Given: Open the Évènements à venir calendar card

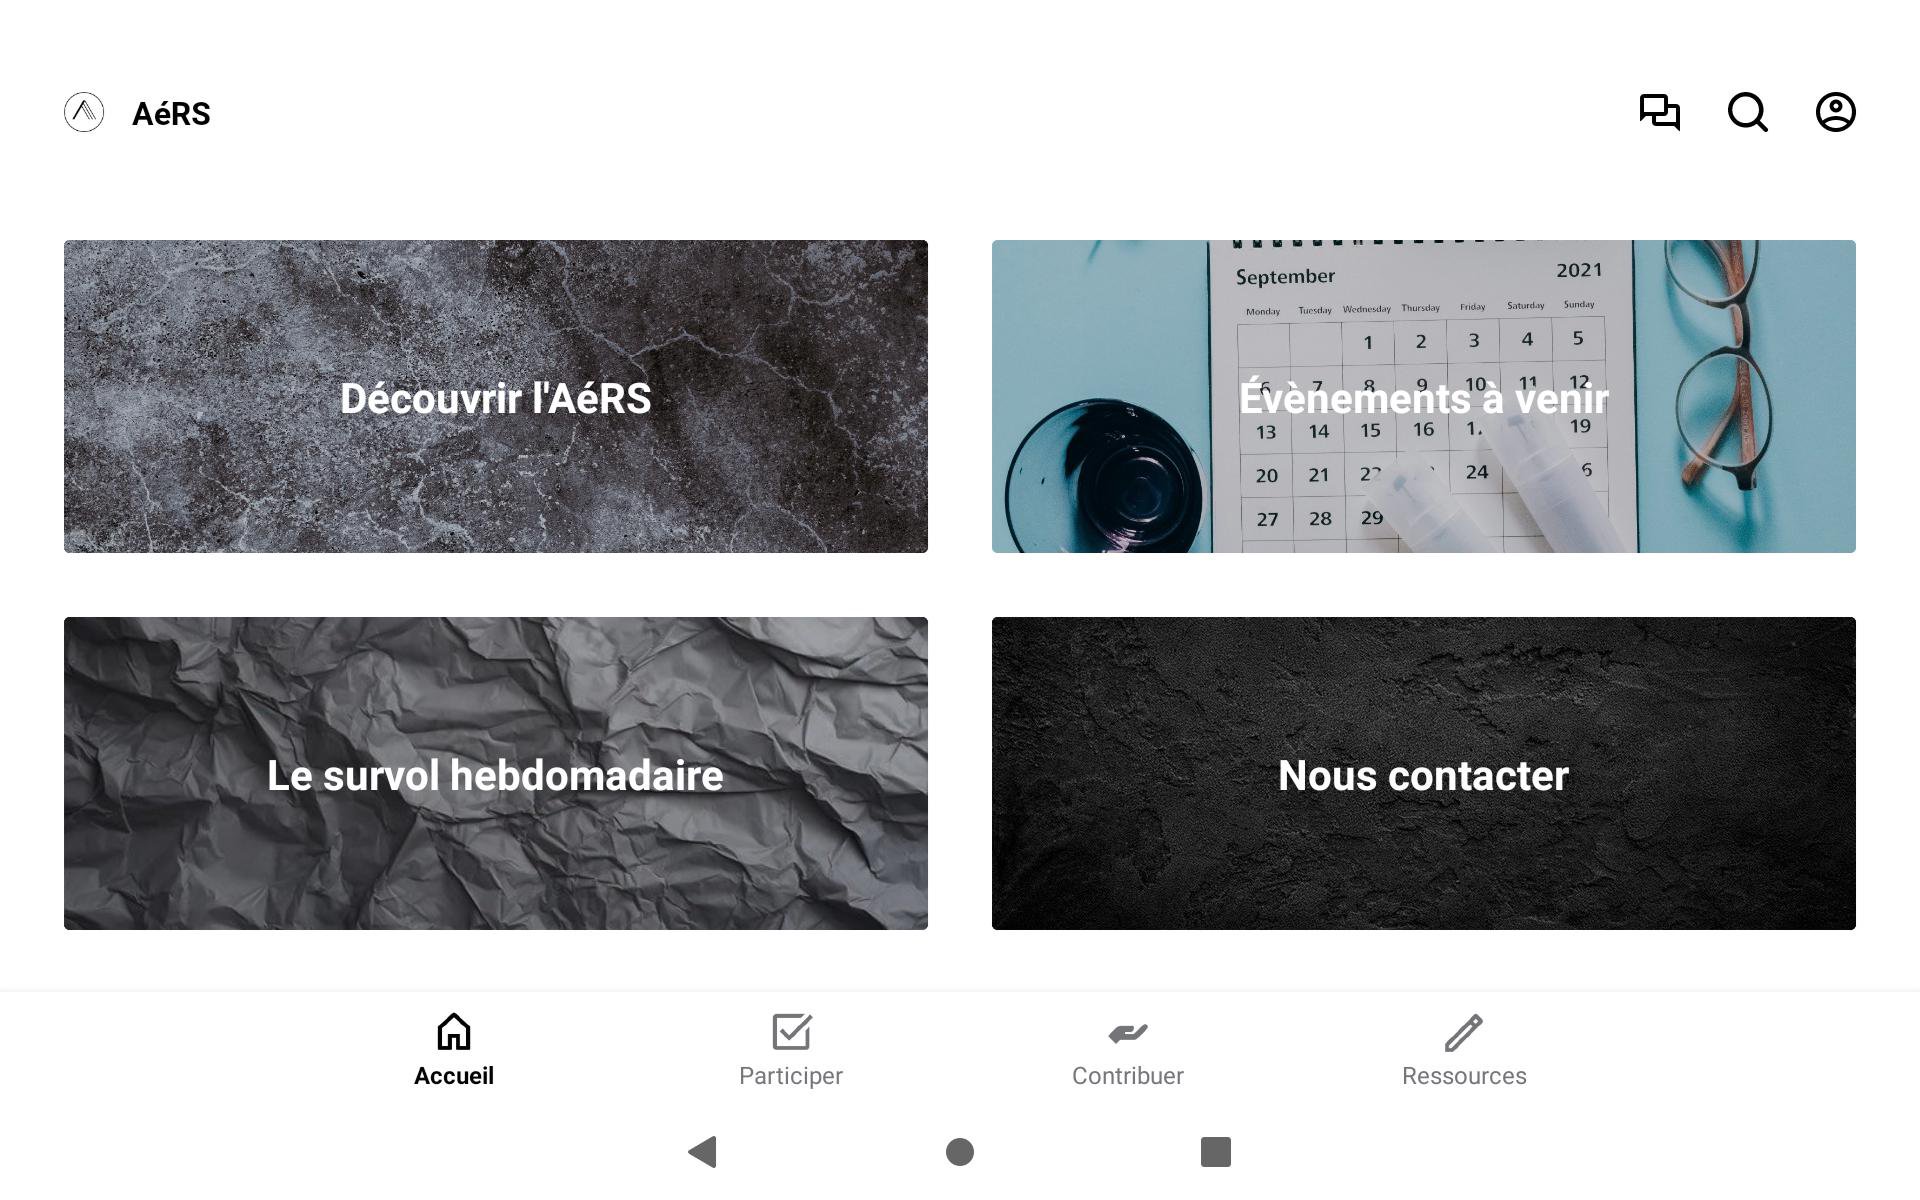Looking at the screenshot, I should (1424, 396).
